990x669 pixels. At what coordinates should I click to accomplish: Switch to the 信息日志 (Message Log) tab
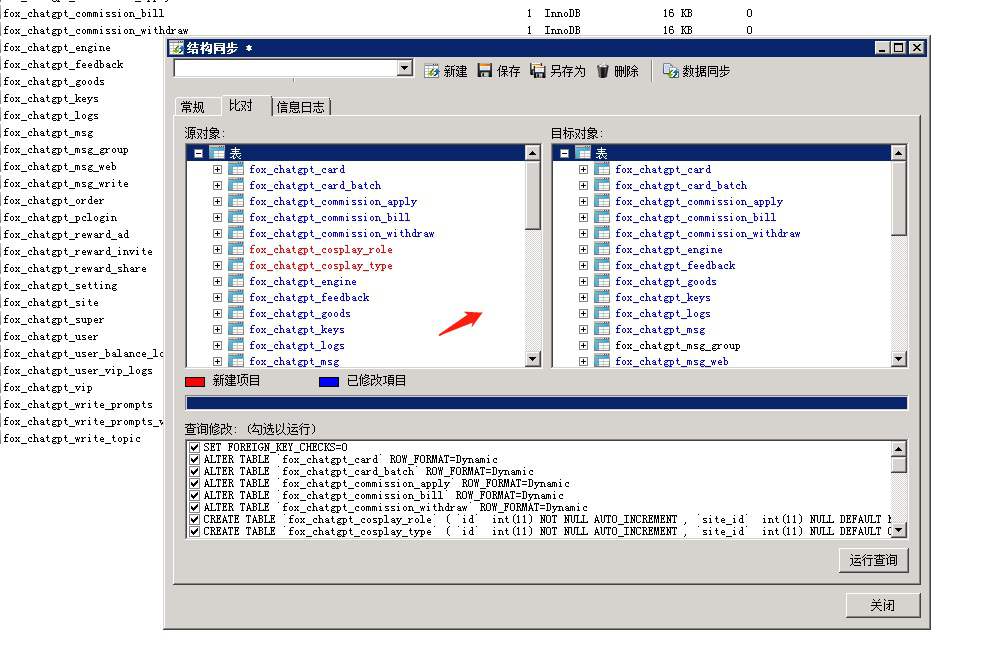(300, 107)
